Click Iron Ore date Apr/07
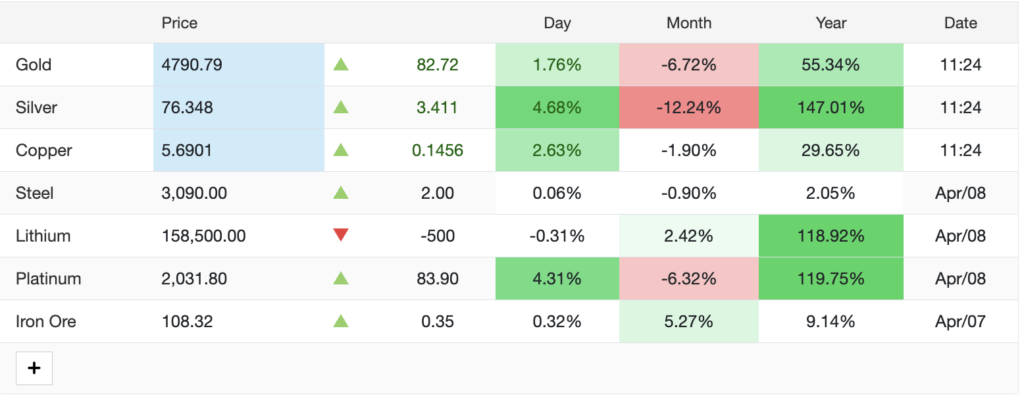The height and width of the screenshot is (395, 1024). 961,321
